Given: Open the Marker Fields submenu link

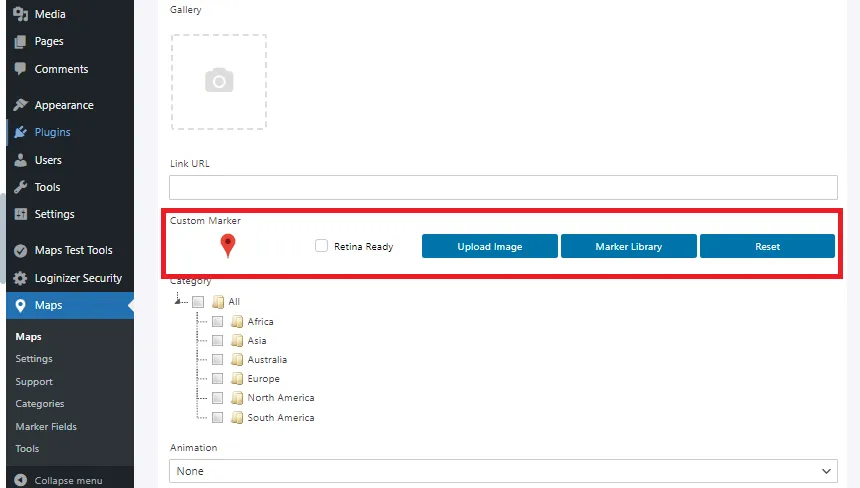Looking at the screenshot, I should point(46,427).
